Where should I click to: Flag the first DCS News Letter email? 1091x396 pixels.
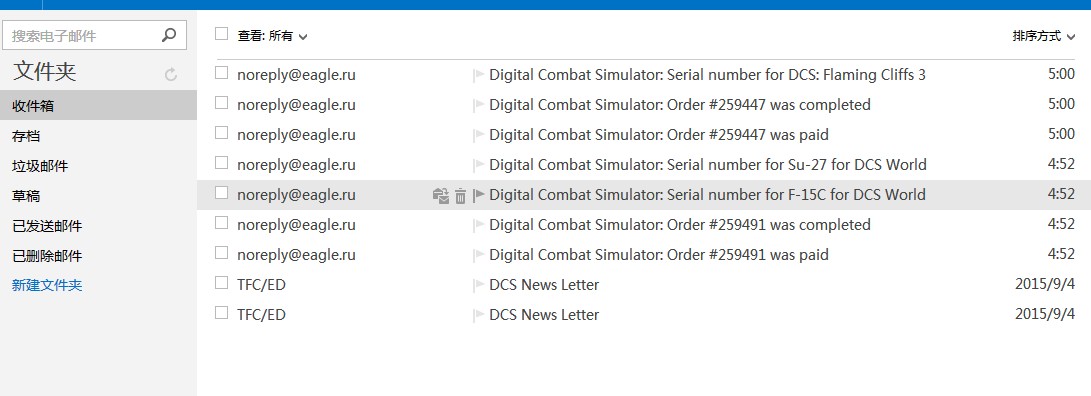pyautogui.click(x=479, y=285)
